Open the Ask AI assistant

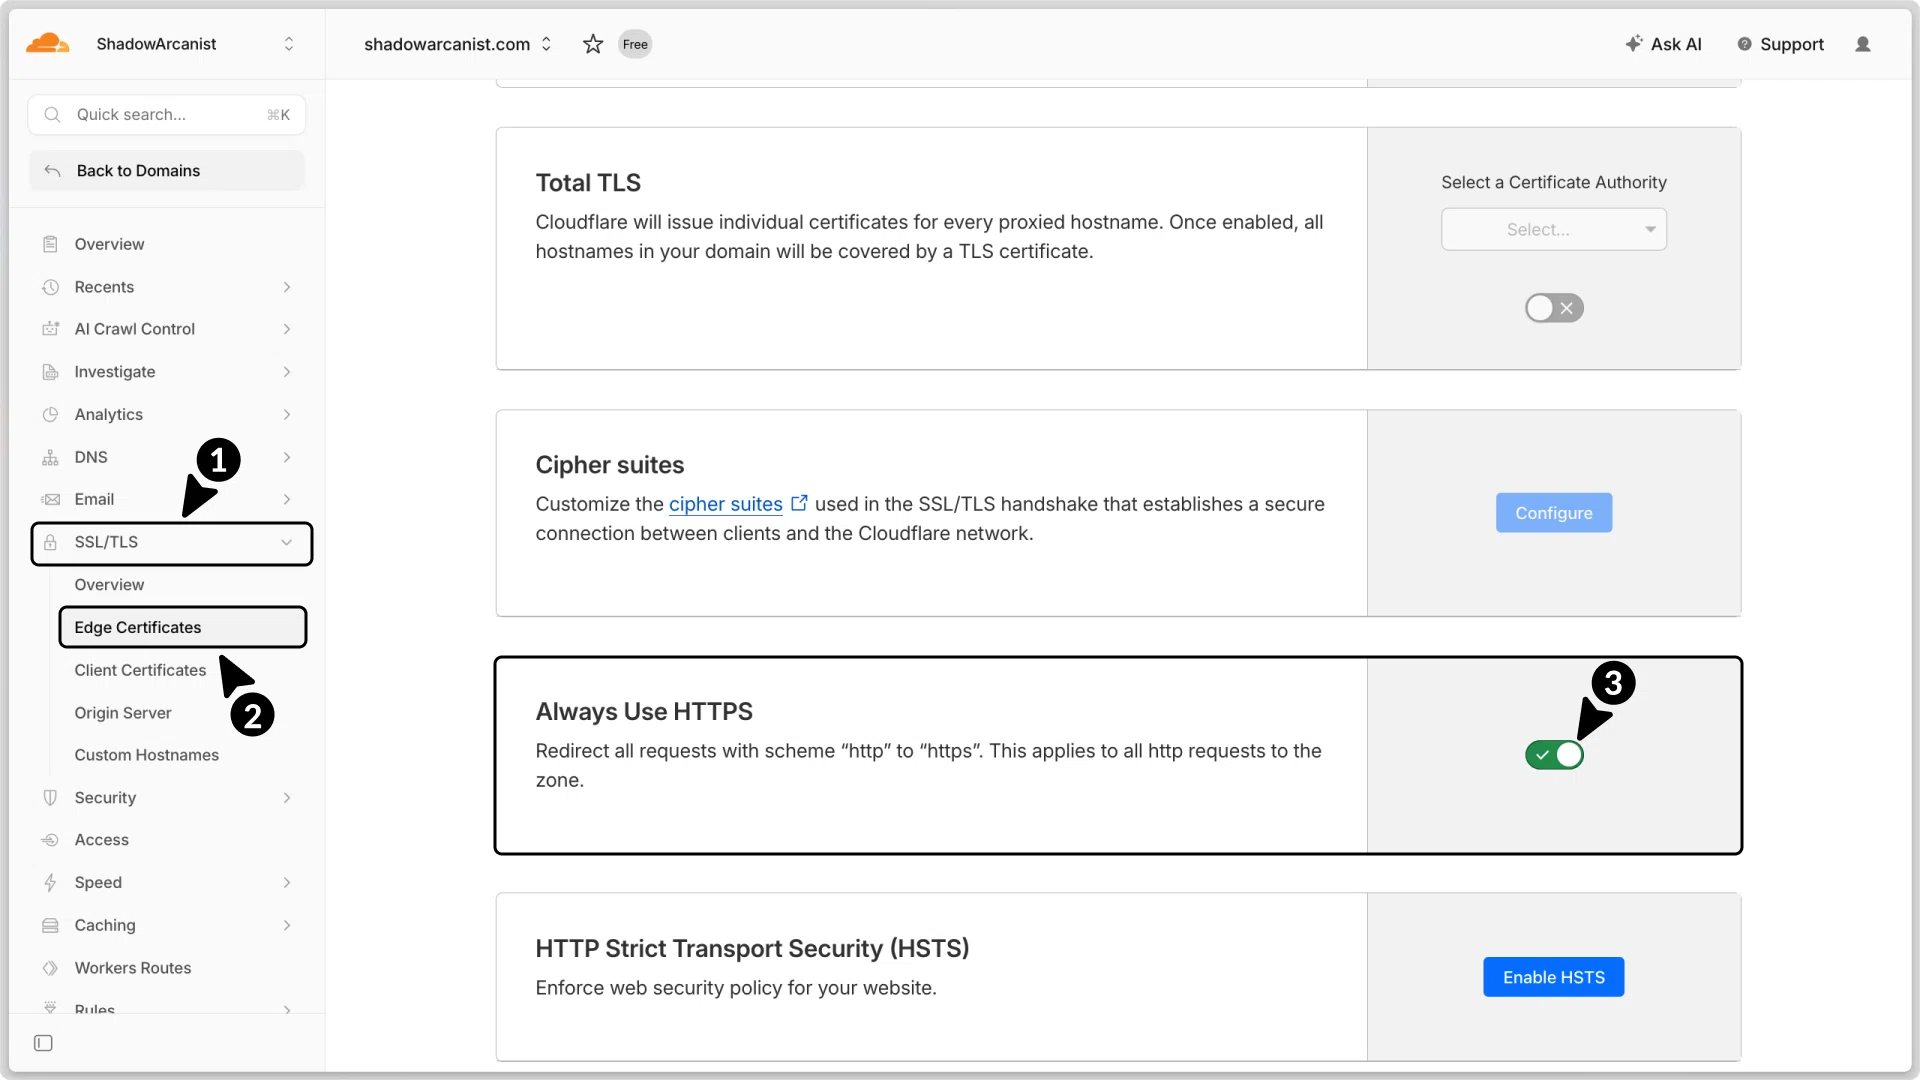pyautogui.click(x=1663, y=44)
